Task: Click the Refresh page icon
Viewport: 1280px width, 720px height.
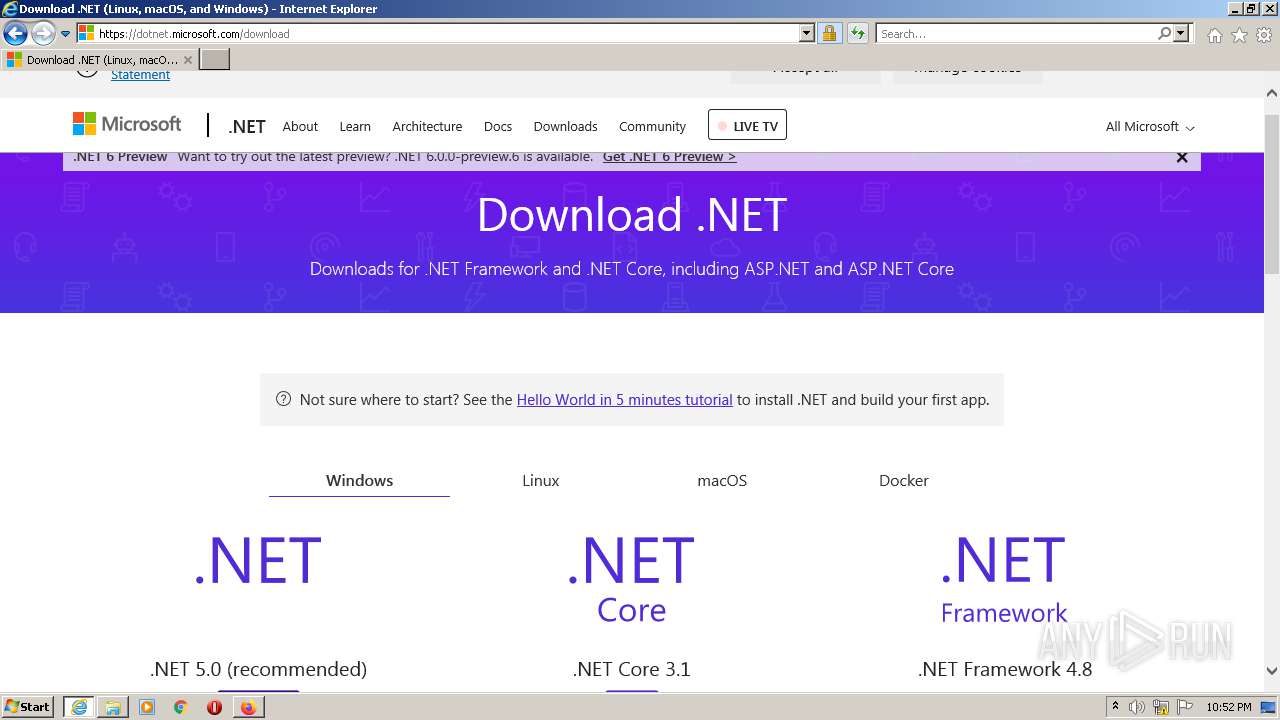Action: 858,34
